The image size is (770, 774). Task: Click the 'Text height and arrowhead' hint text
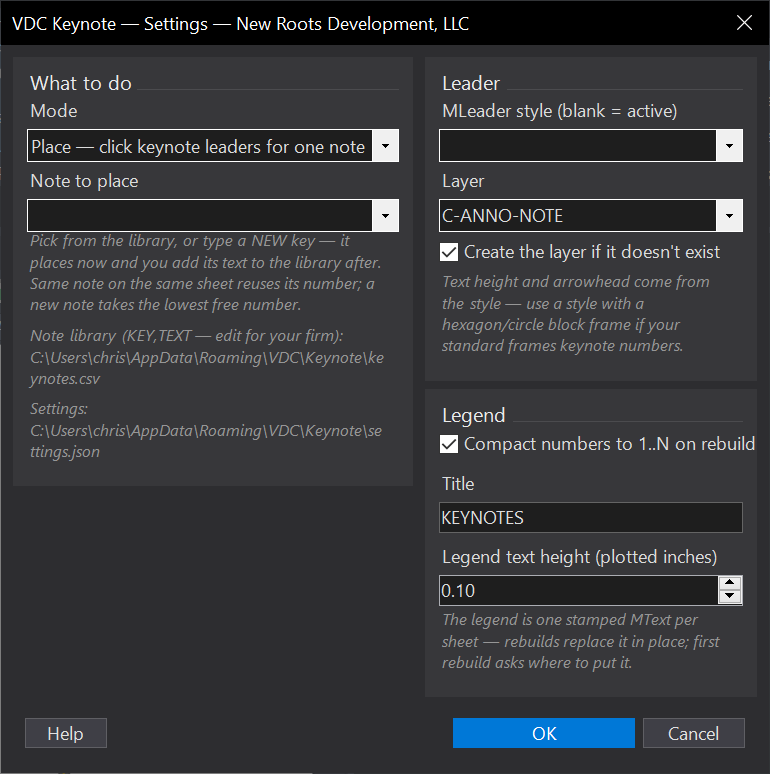click(x=576, y=314)
